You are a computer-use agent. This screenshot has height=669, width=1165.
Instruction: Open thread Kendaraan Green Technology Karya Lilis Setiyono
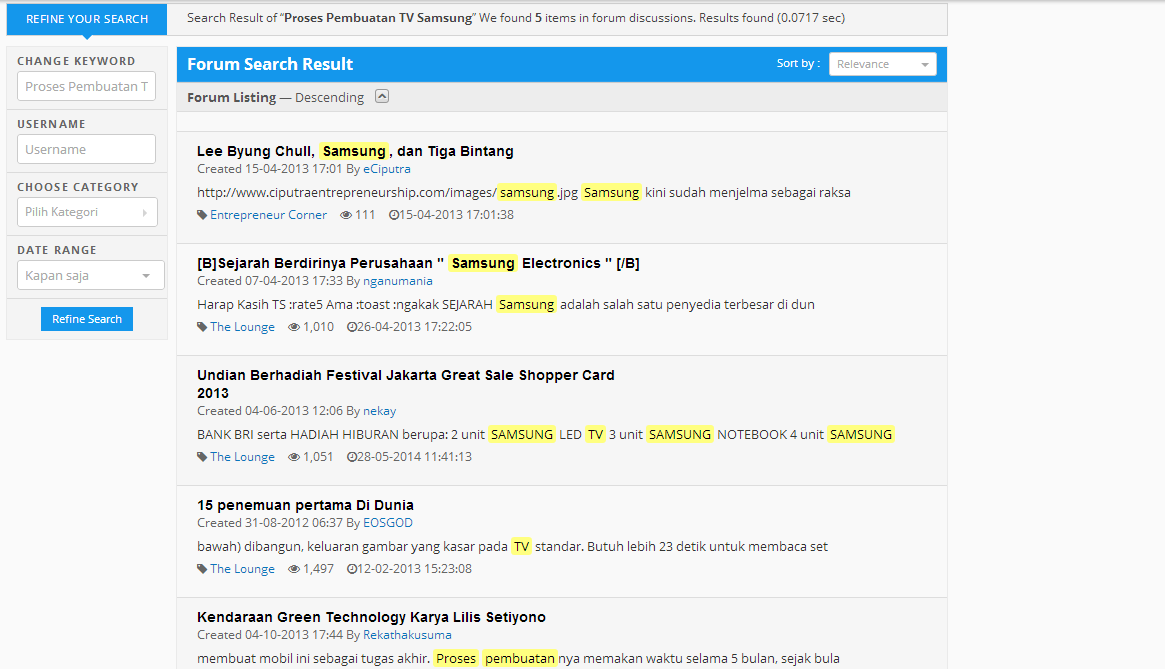pyautogui.click(x=371, y=617)
